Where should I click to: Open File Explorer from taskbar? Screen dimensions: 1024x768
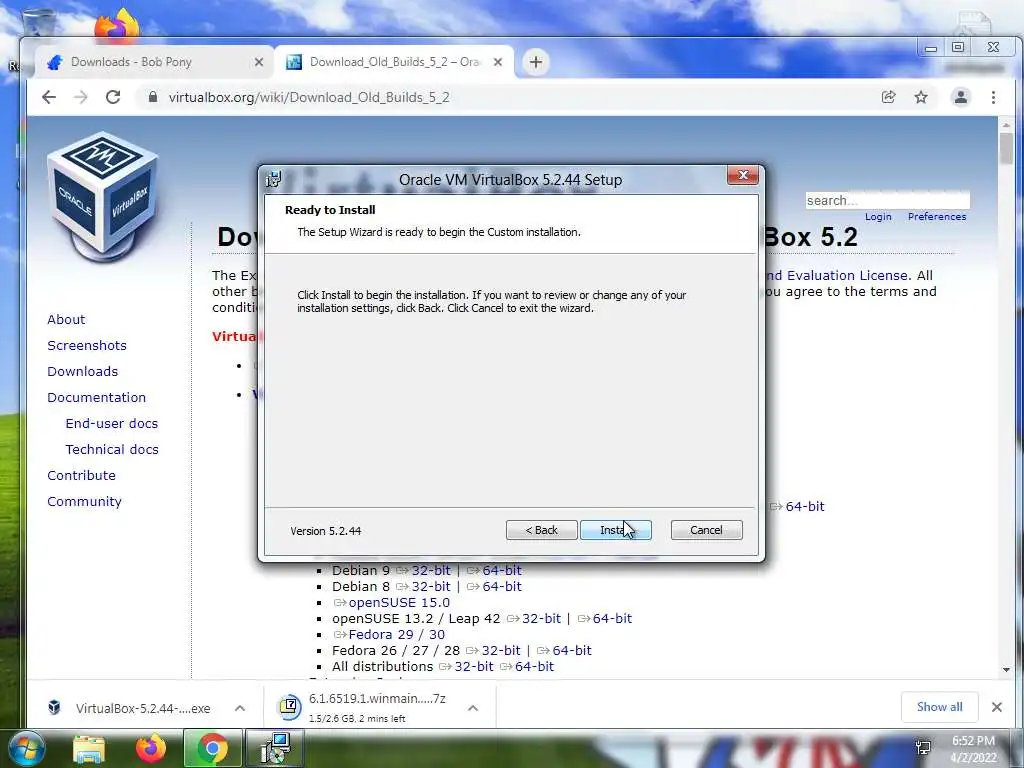click(89, 748)
